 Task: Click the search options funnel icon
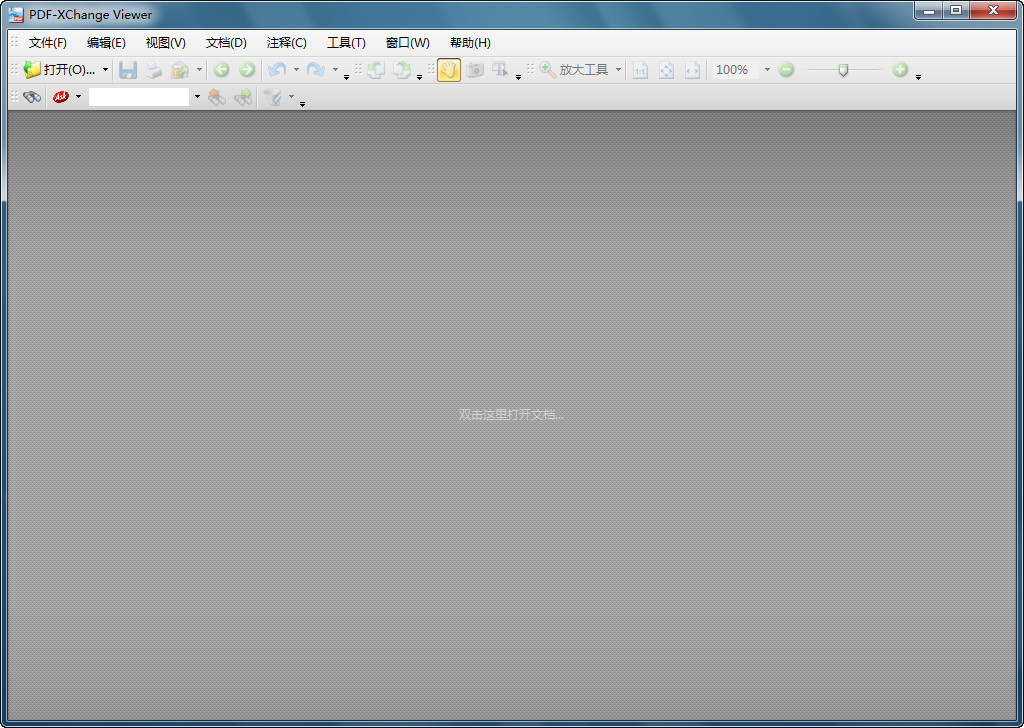point(272,97)
